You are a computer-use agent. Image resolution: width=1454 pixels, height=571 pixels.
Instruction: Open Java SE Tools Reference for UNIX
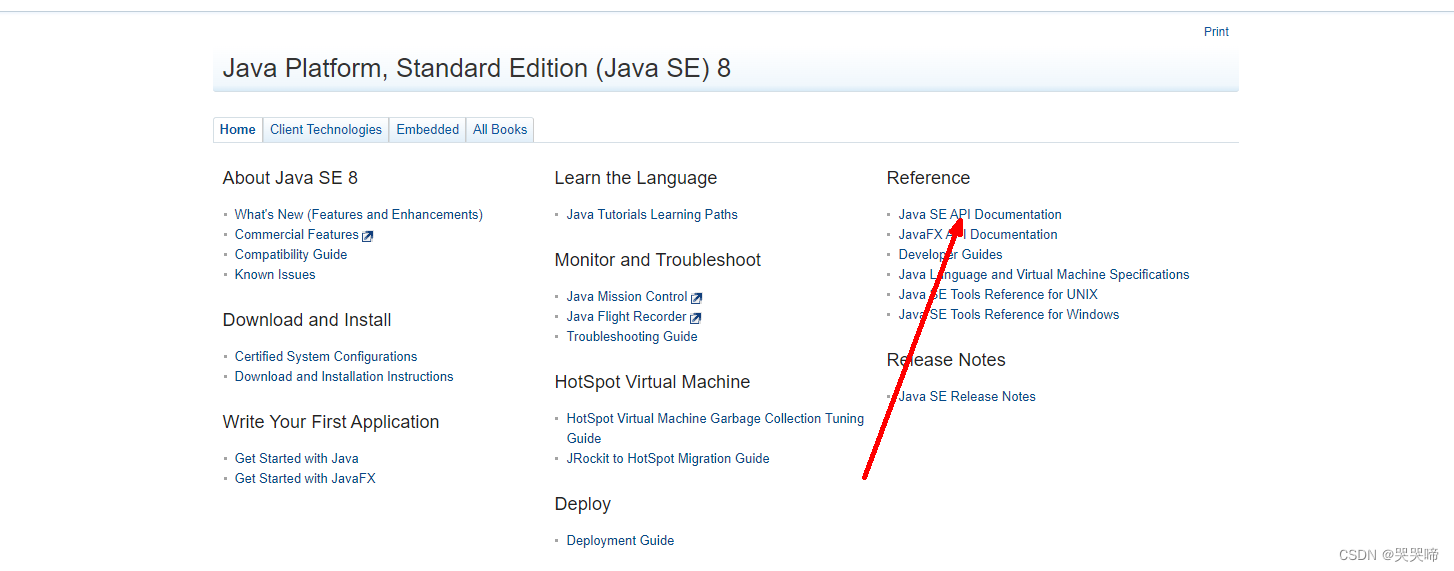[998, 295]
